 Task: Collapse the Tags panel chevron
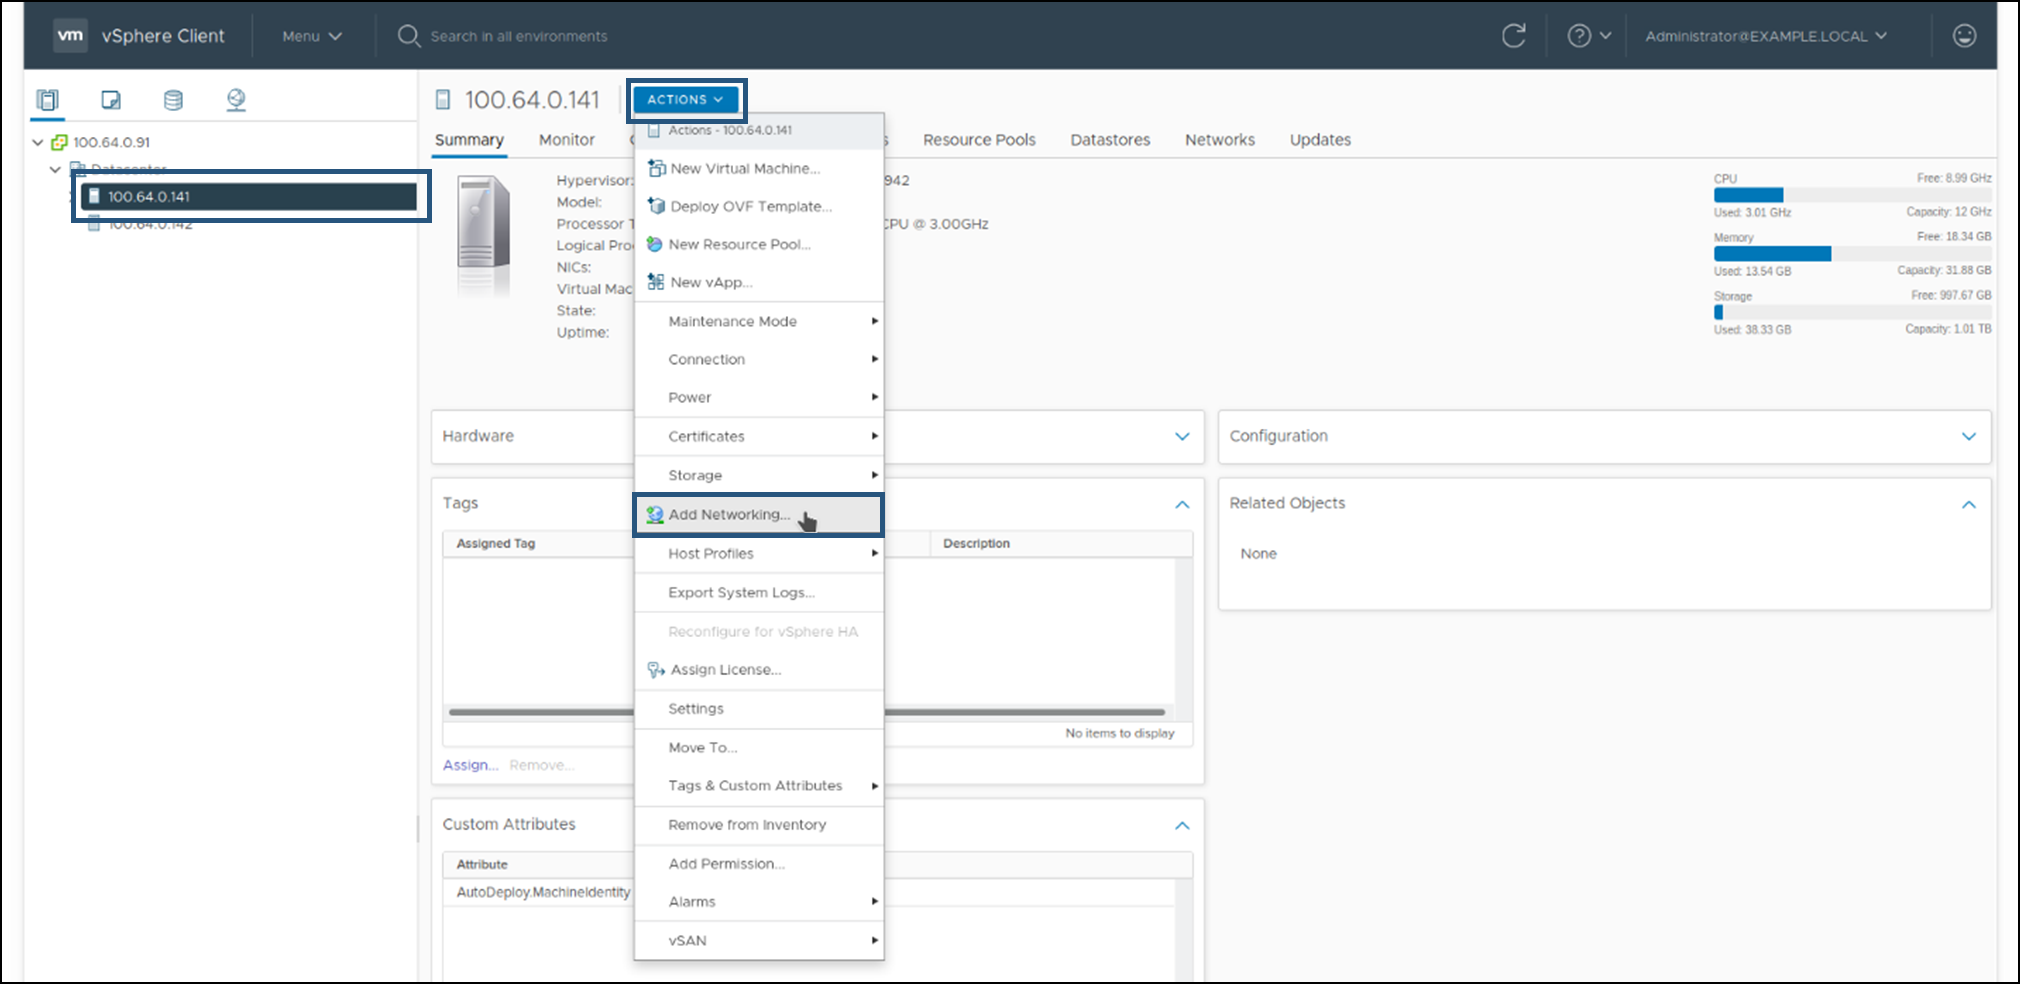coord(1182,504)
